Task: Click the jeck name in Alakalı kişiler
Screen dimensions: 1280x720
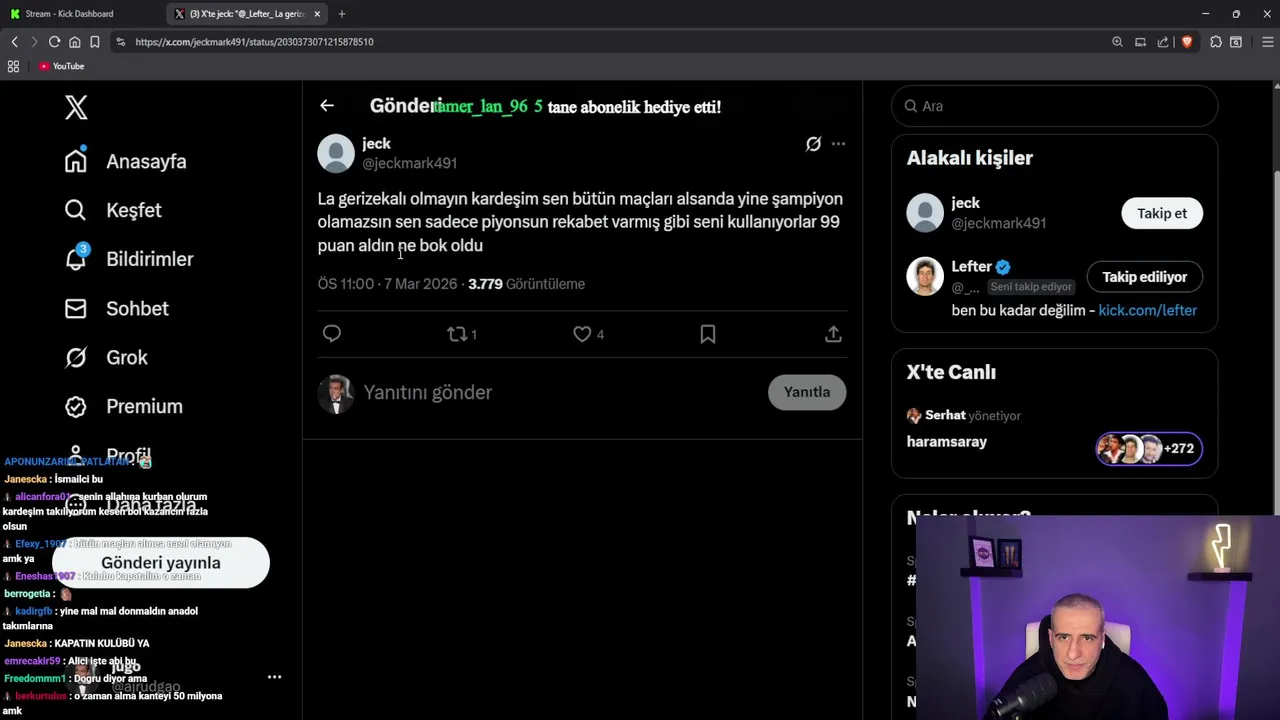Action: tap(965, 203)
